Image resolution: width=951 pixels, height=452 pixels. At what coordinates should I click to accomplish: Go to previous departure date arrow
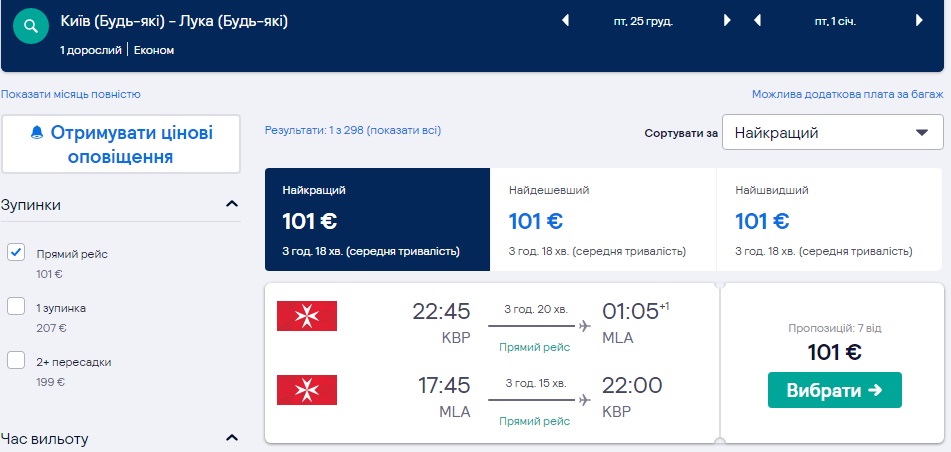click(565, 20)
